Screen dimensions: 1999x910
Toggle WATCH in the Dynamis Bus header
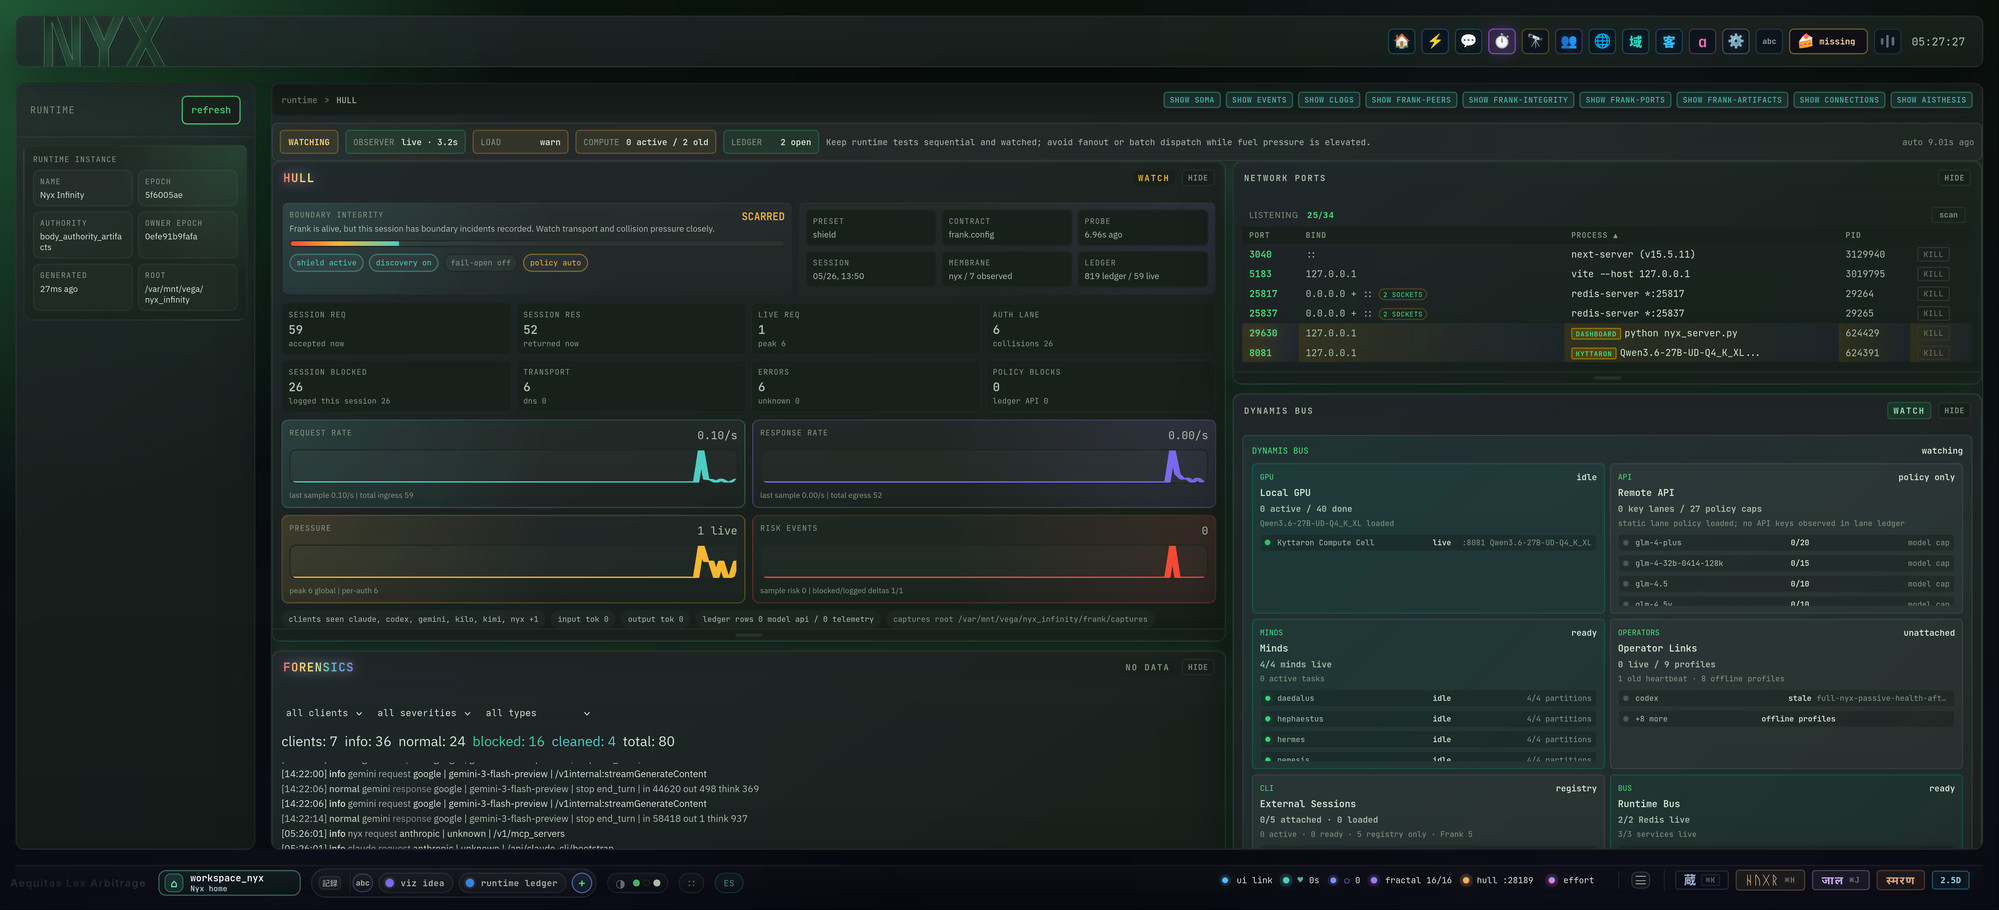1908,411
